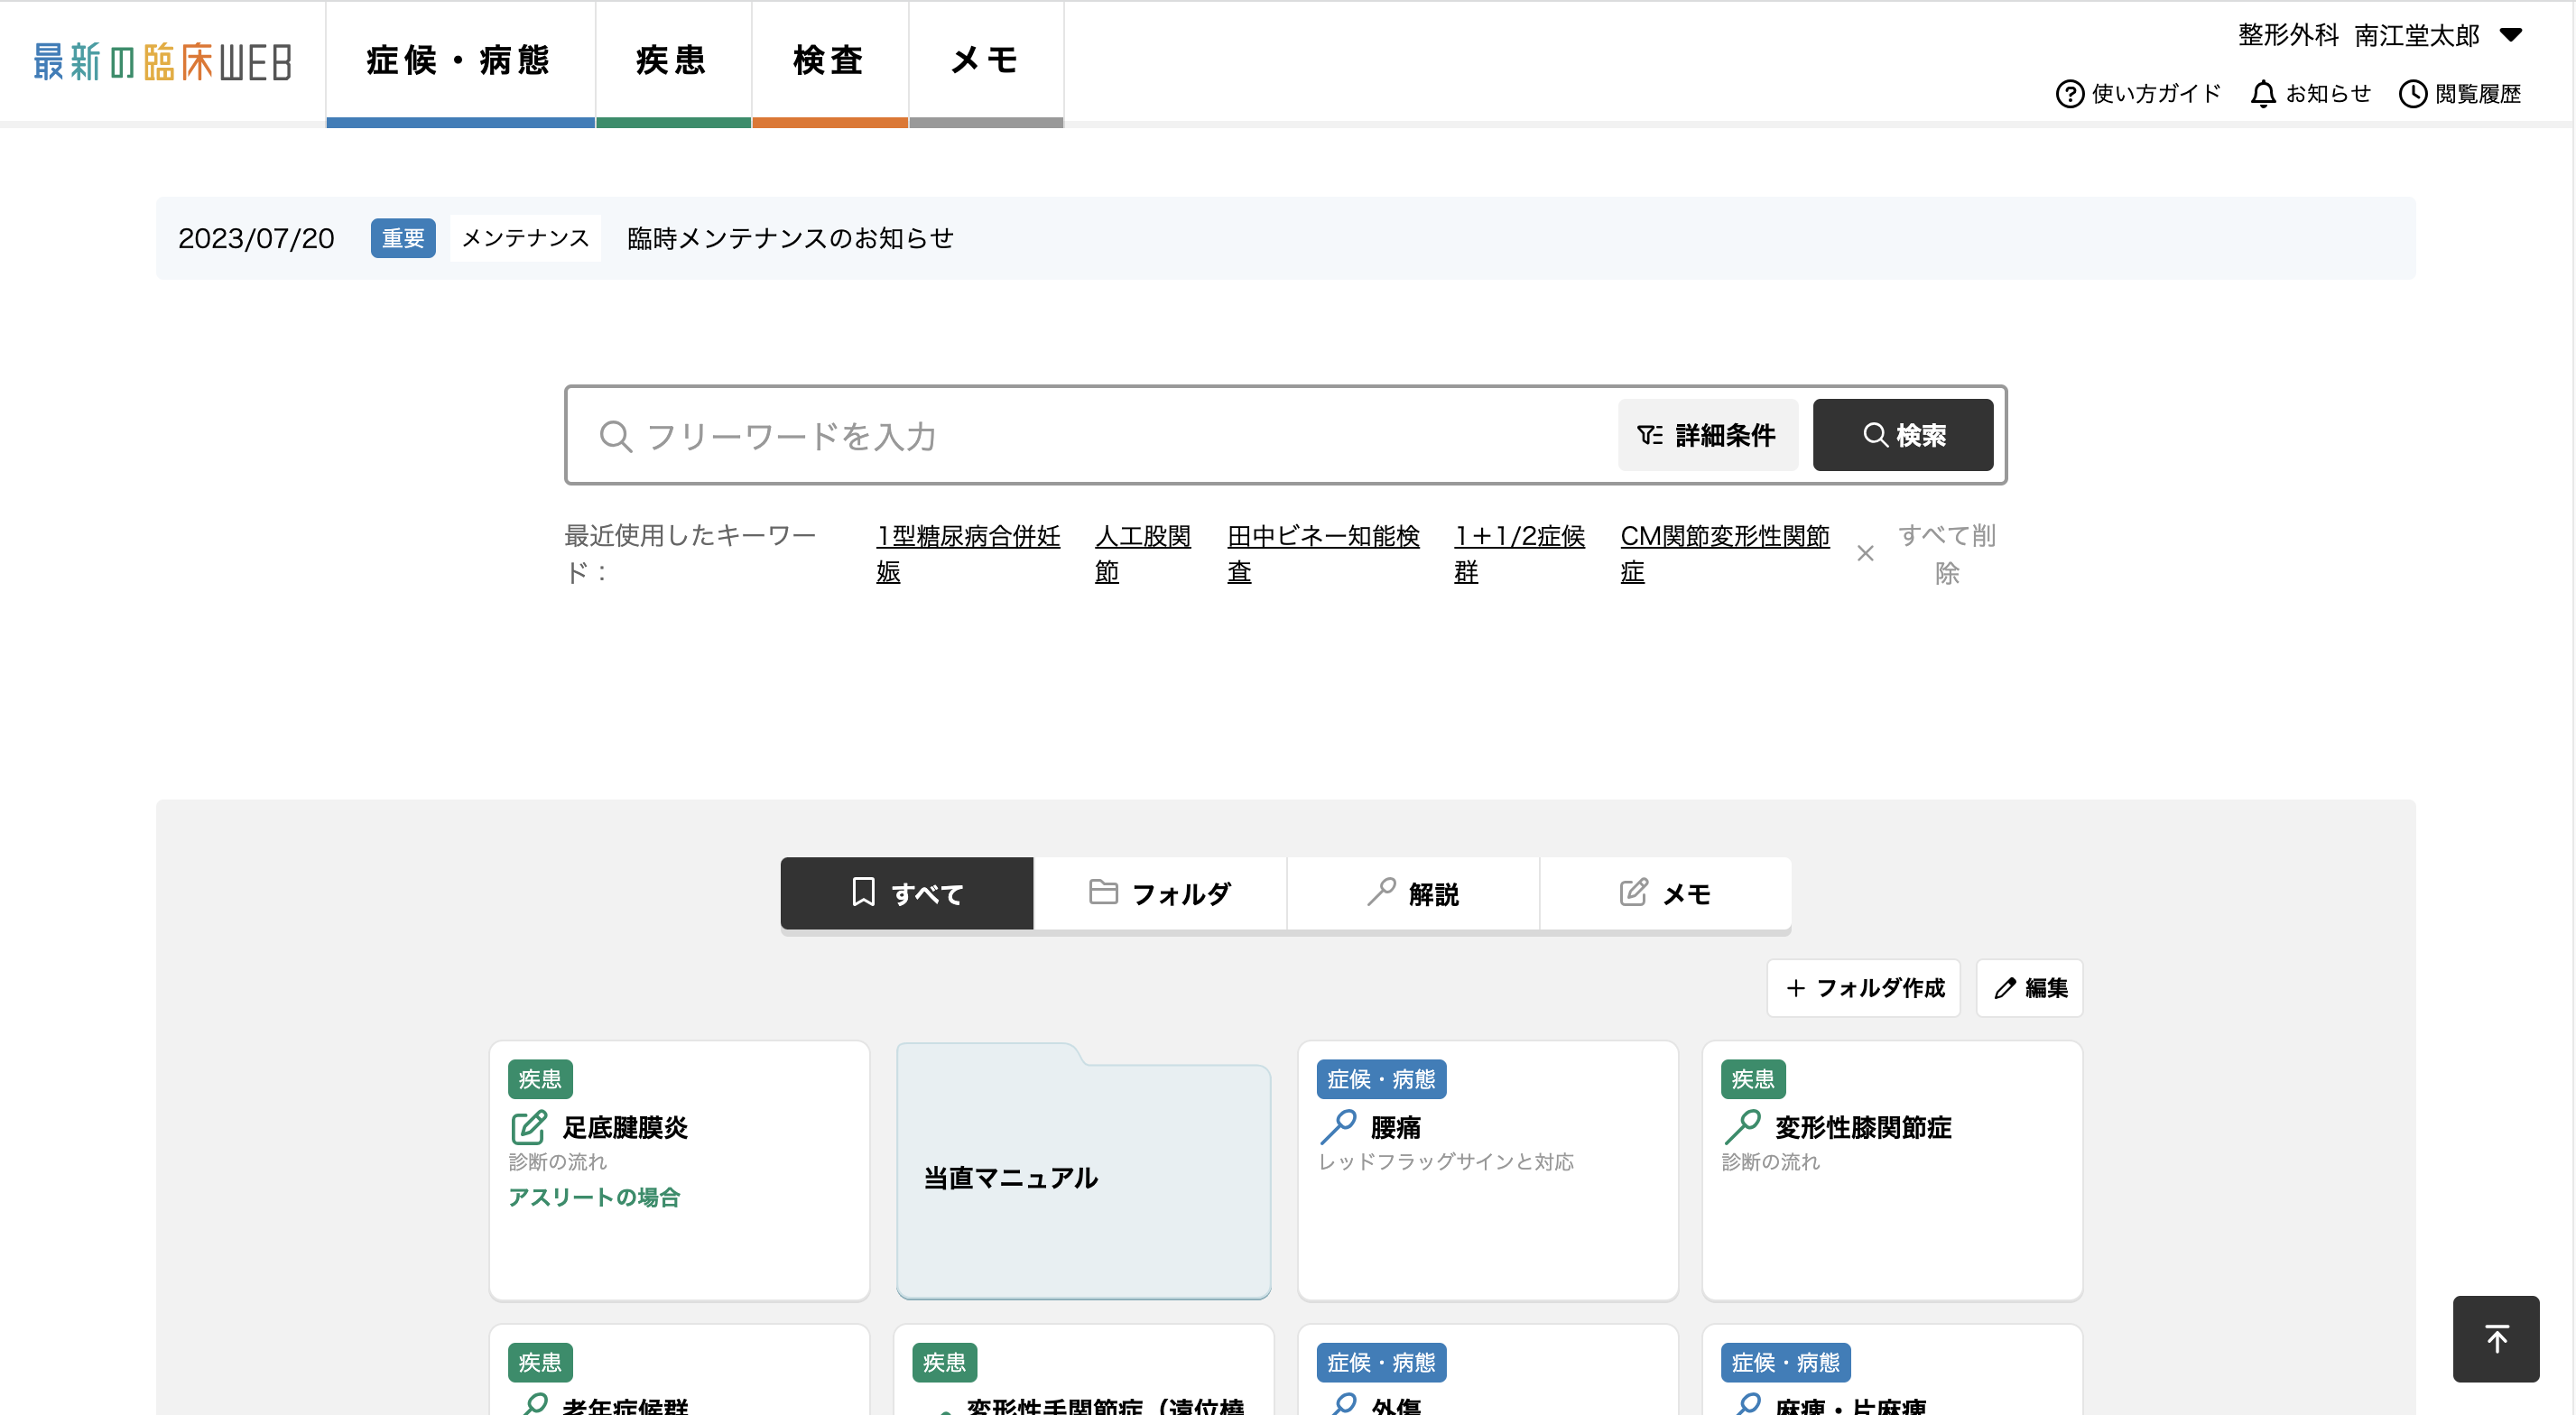Open the 検査 navigation tab
Viewport: 2576px width, 1415px height.
pyautogui.click(x=829, y=62)
